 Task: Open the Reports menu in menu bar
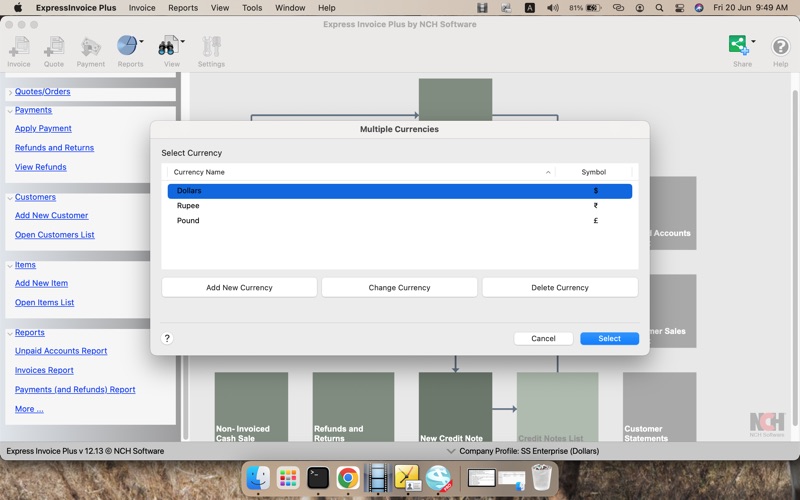coord(183,8)
